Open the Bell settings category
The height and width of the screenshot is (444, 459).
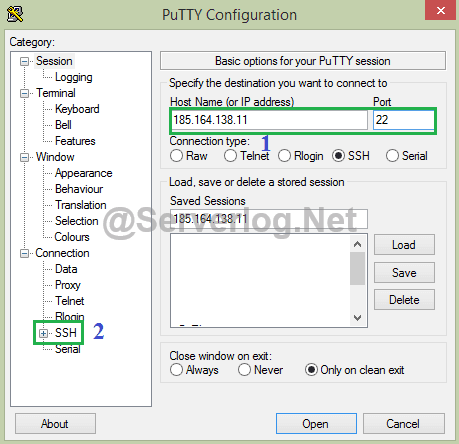(63, 125)
